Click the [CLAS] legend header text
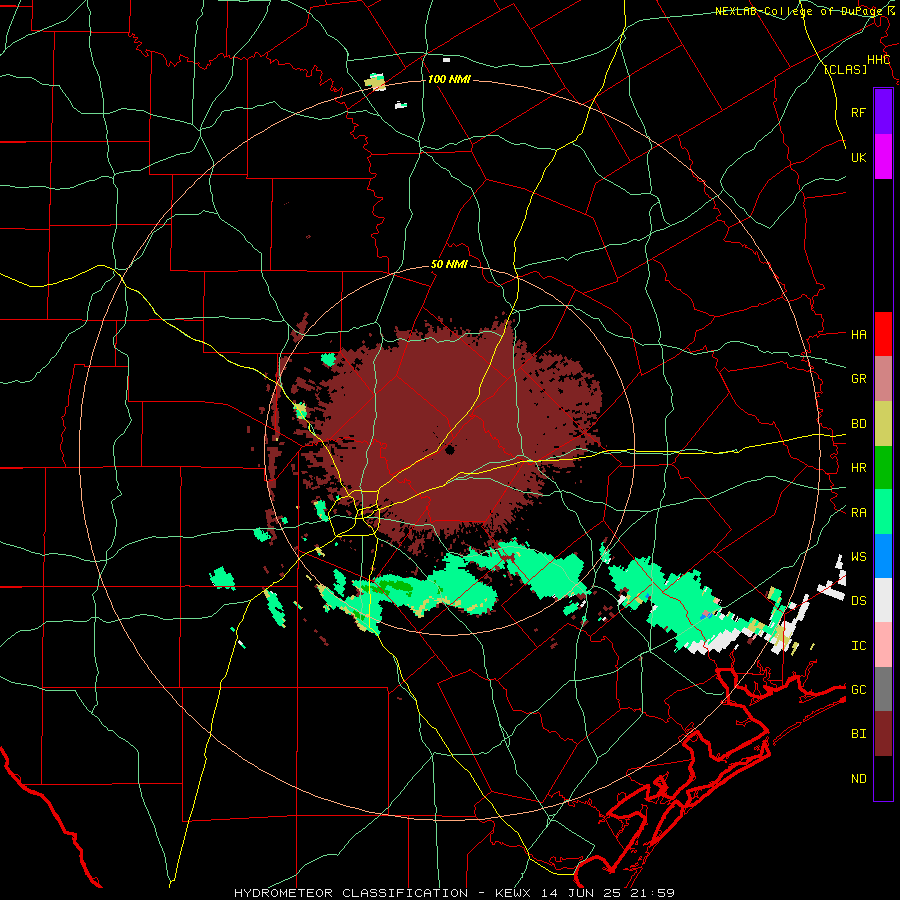 [x=845, y=70]
